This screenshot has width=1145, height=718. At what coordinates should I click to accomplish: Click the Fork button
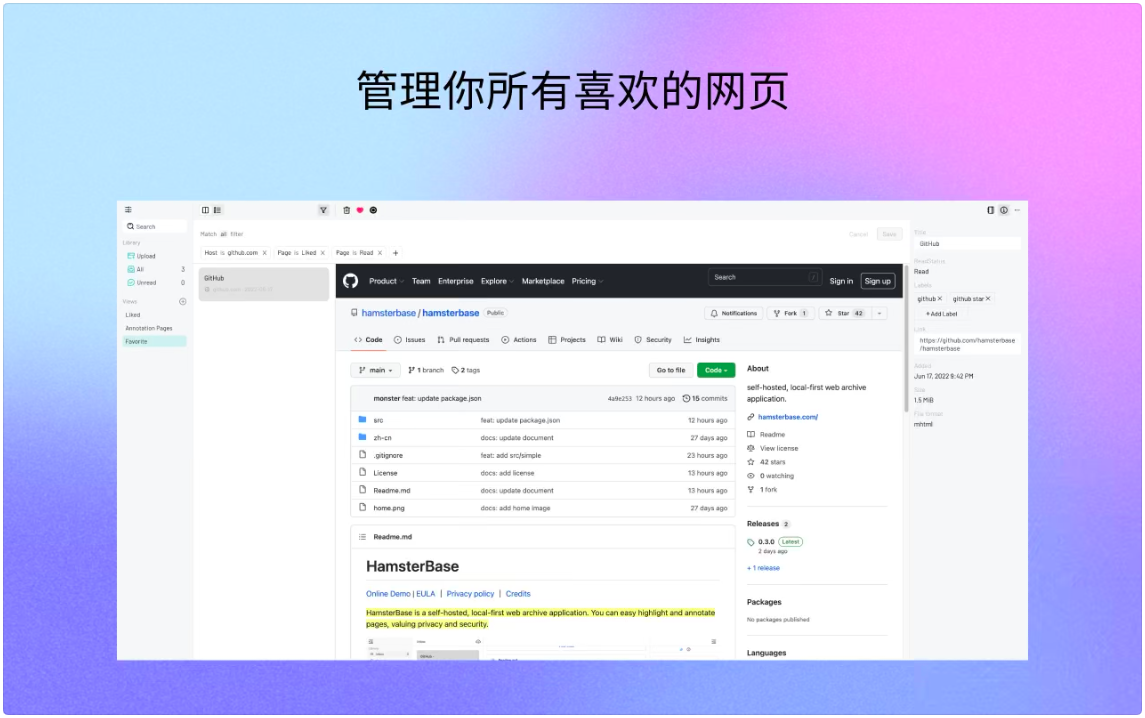pyautogui.click(x=790, y=313)
